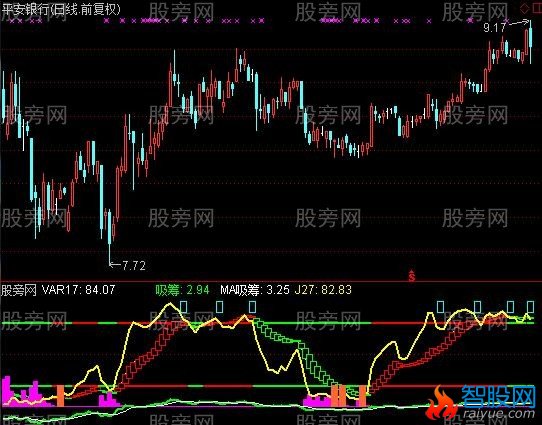Image resolution: width=542 pixels, height=425 pixels.
Task: Click the 股旁网 indicator name label
Action: 18,290
